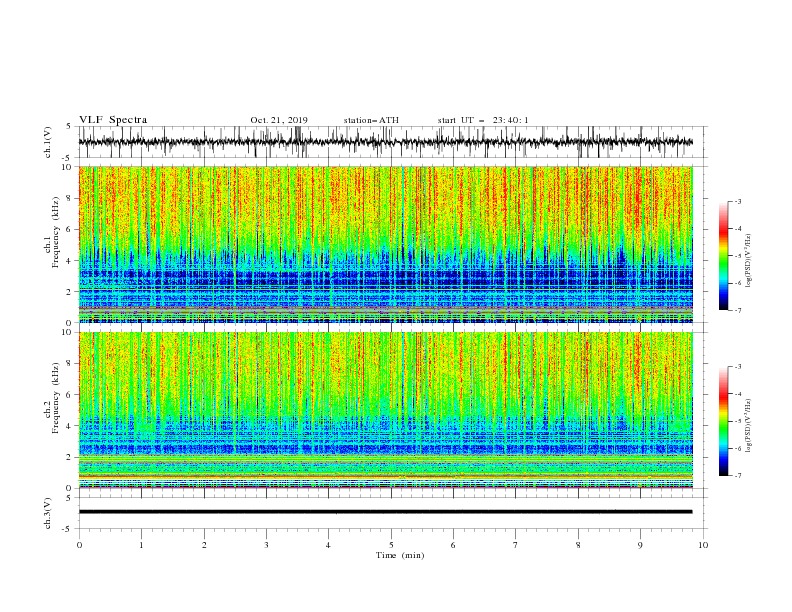The image size is (792, 612).
Task: Click the ch.1 spectrogram panel
Action: pos(386,244)
